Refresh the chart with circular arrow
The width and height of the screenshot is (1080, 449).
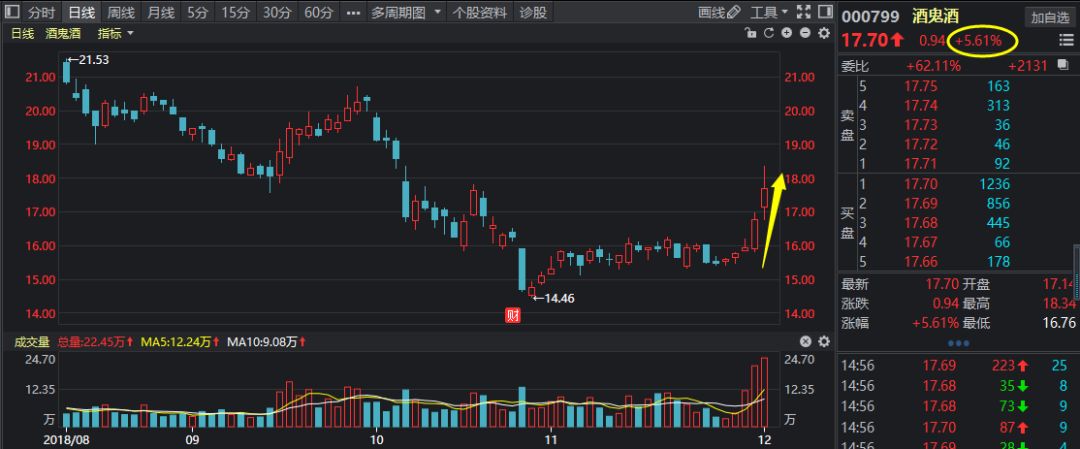point(769,33)
